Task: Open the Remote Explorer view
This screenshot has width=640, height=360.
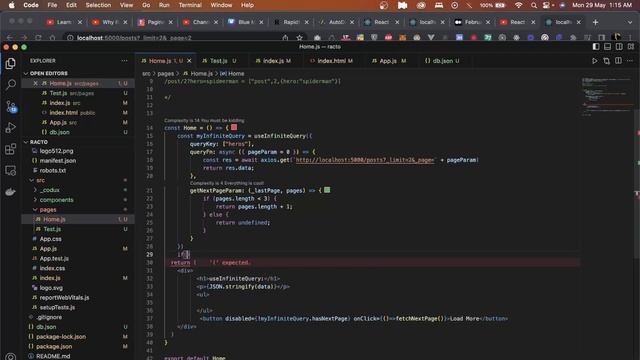Action: point(11,170)
